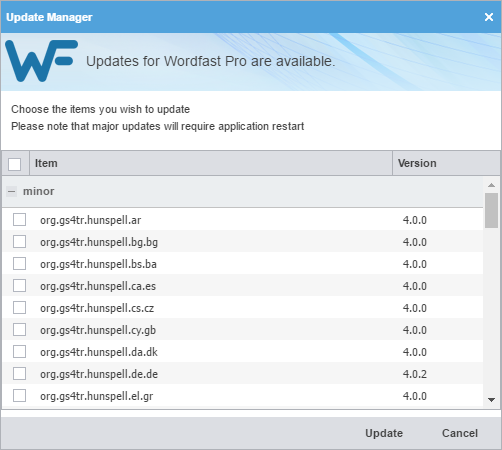Select the org.gs4tr.hunspell.bg.bg item text
502x450 pixels.
tap(99, 242)
